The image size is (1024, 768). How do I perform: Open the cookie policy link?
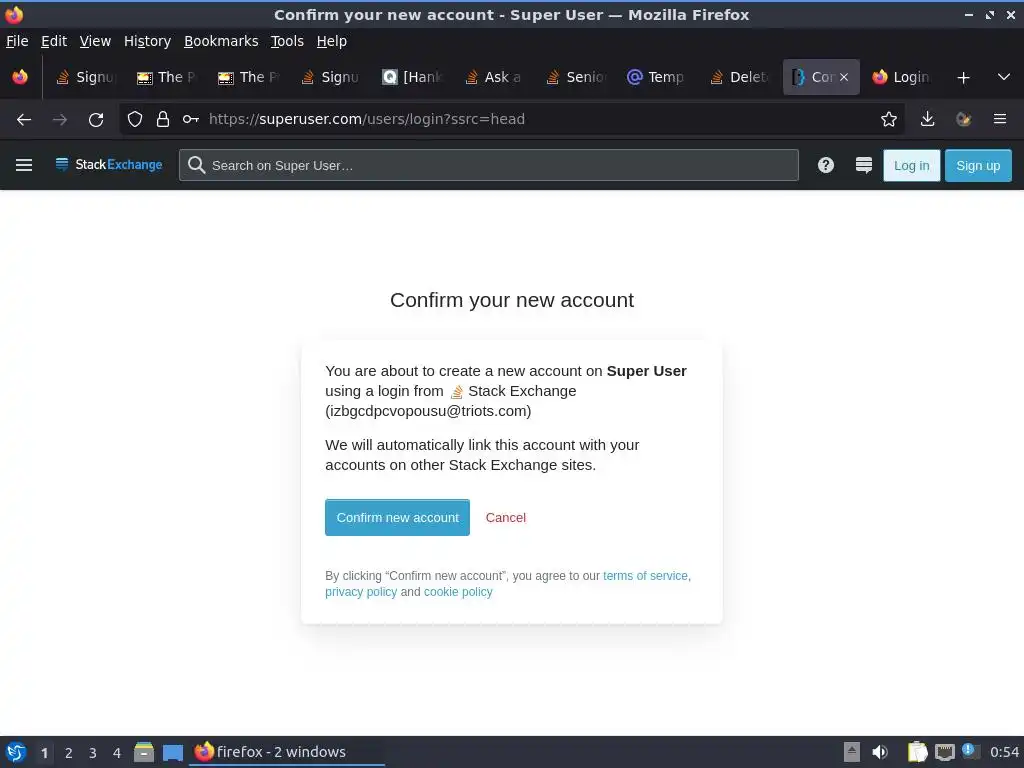458,592
